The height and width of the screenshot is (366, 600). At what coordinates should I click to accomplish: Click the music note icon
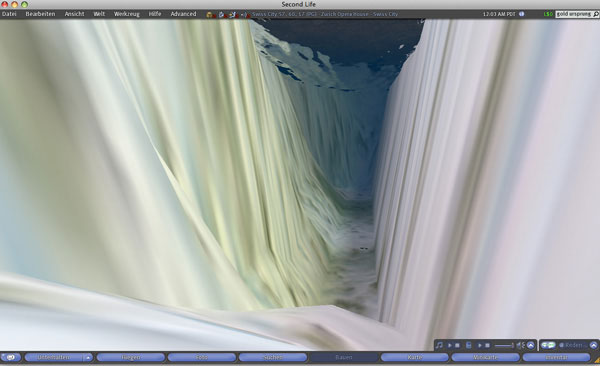point(439,345)
